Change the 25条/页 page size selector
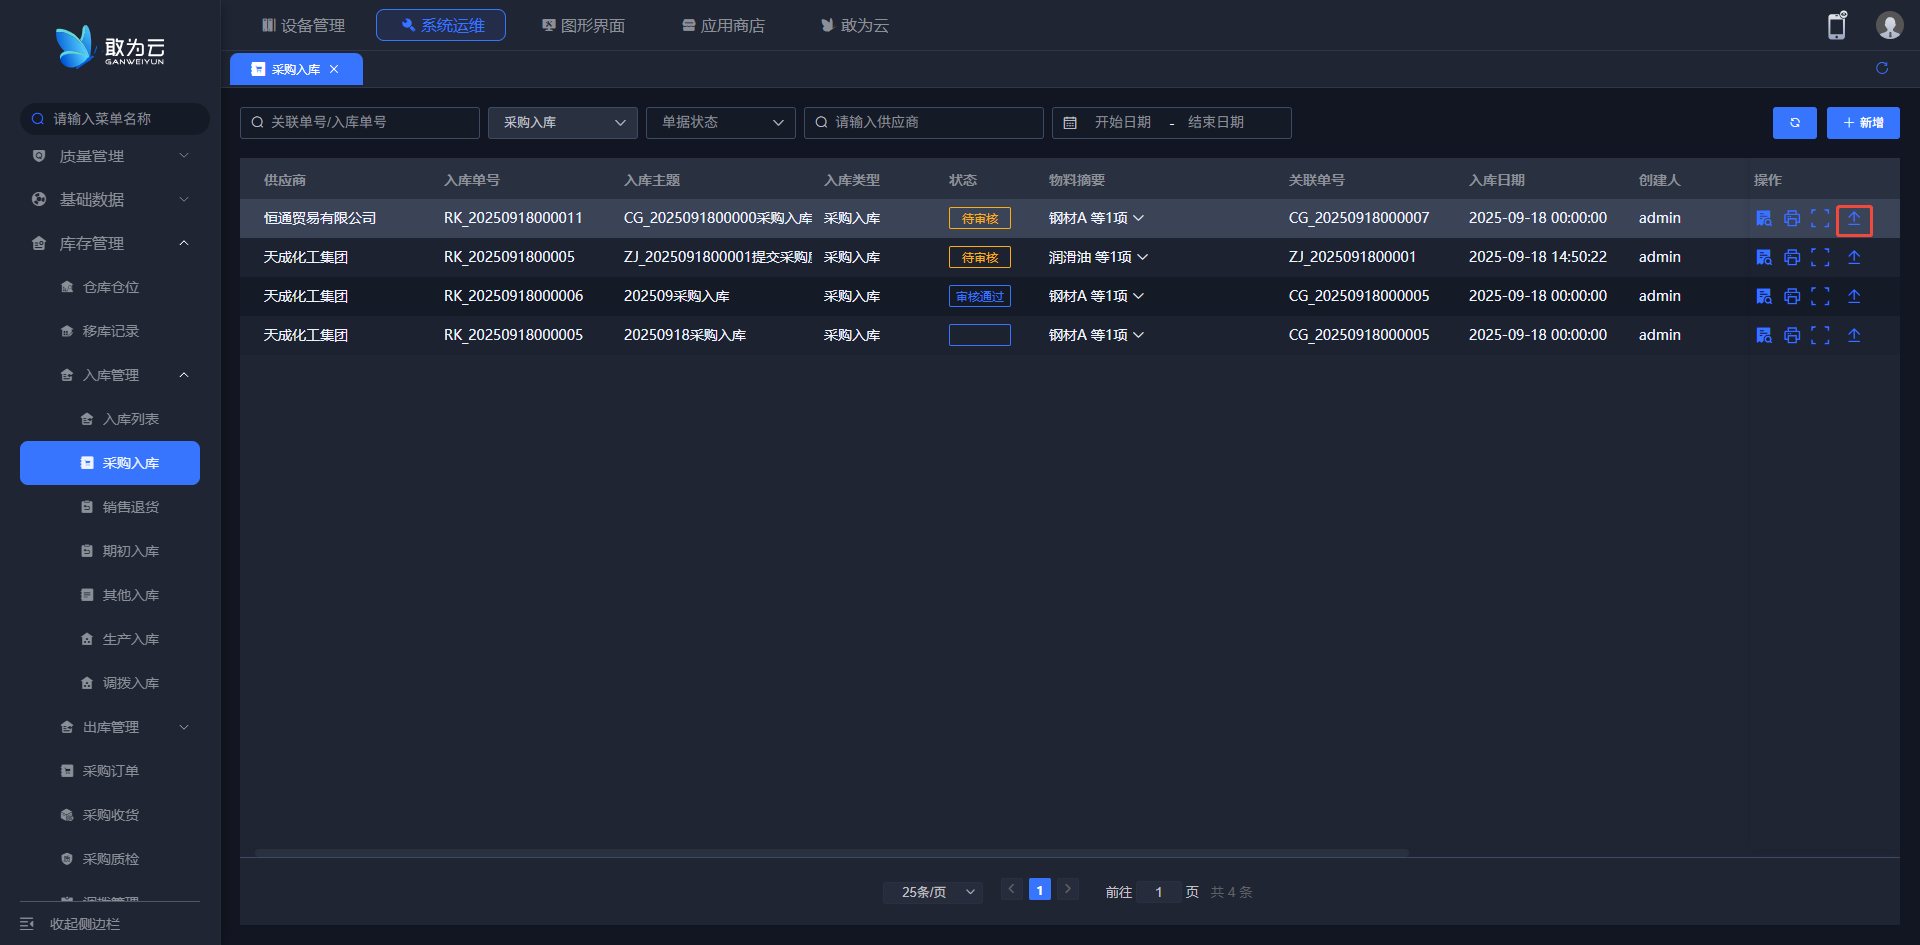 click(x=933, y=892)
